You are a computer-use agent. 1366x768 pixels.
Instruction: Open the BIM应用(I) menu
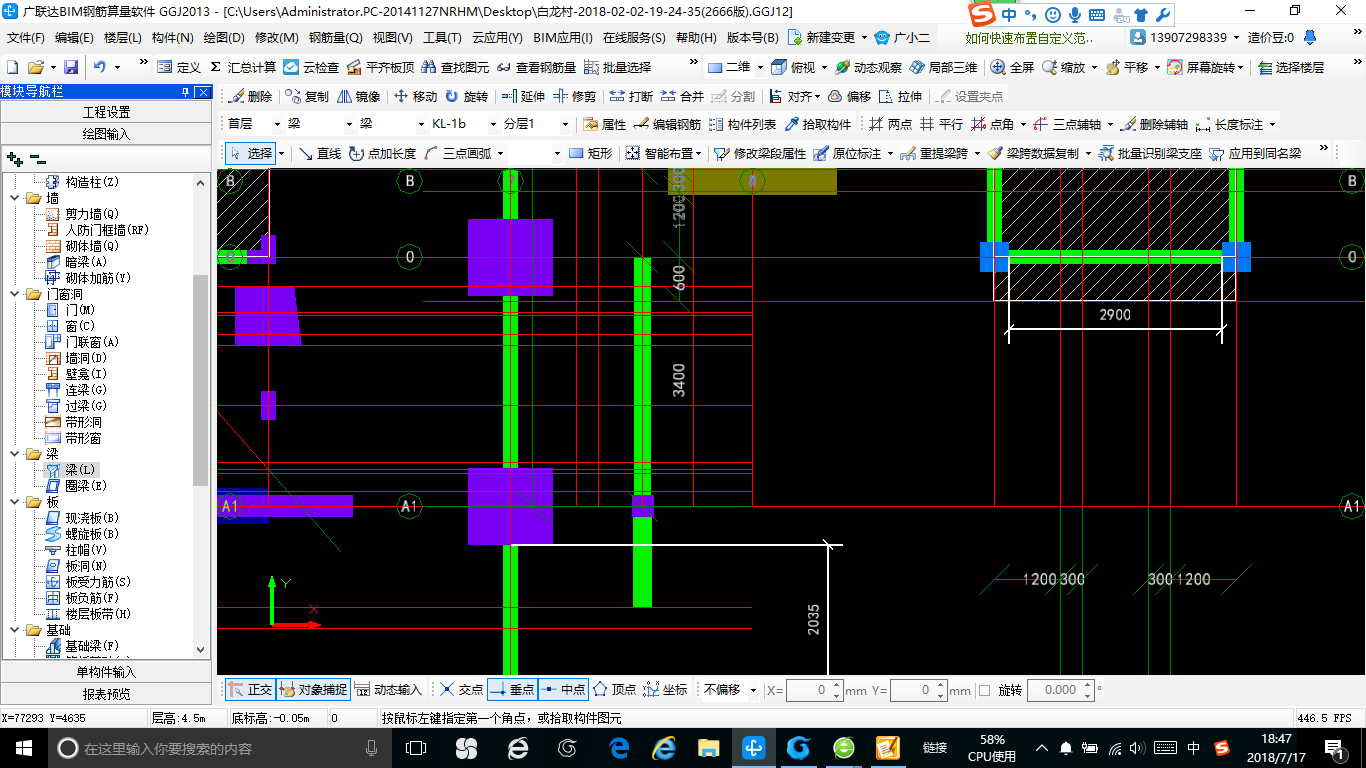563,38
